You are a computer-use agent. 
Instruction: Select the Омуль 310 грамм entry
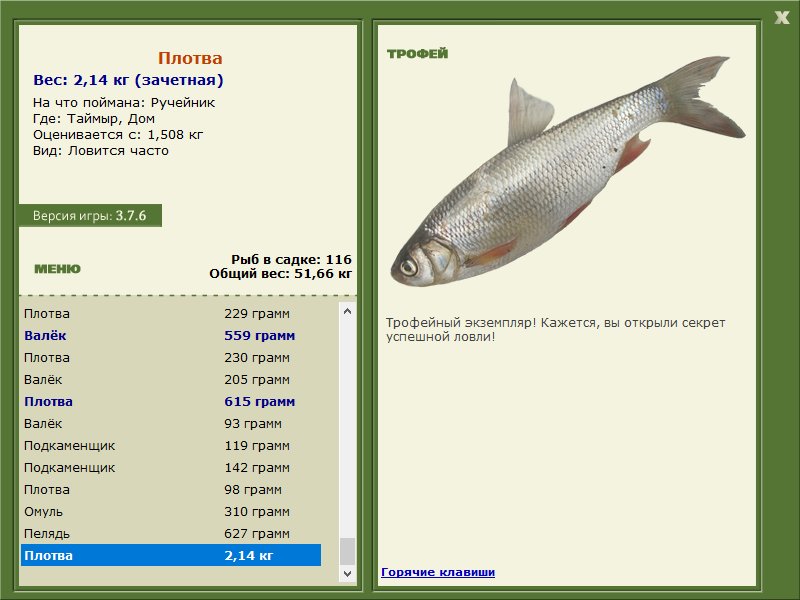point(171,511)
